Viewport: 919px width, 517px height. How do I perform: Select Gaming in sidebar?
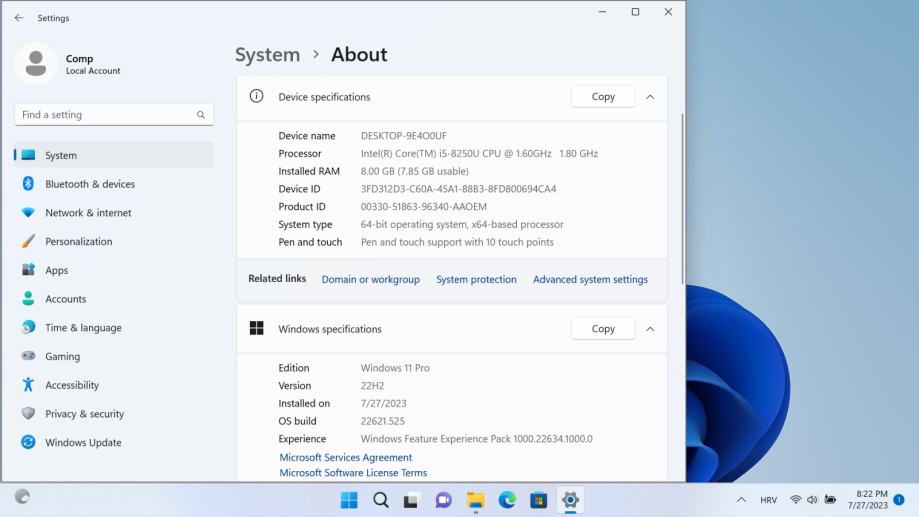62,356
